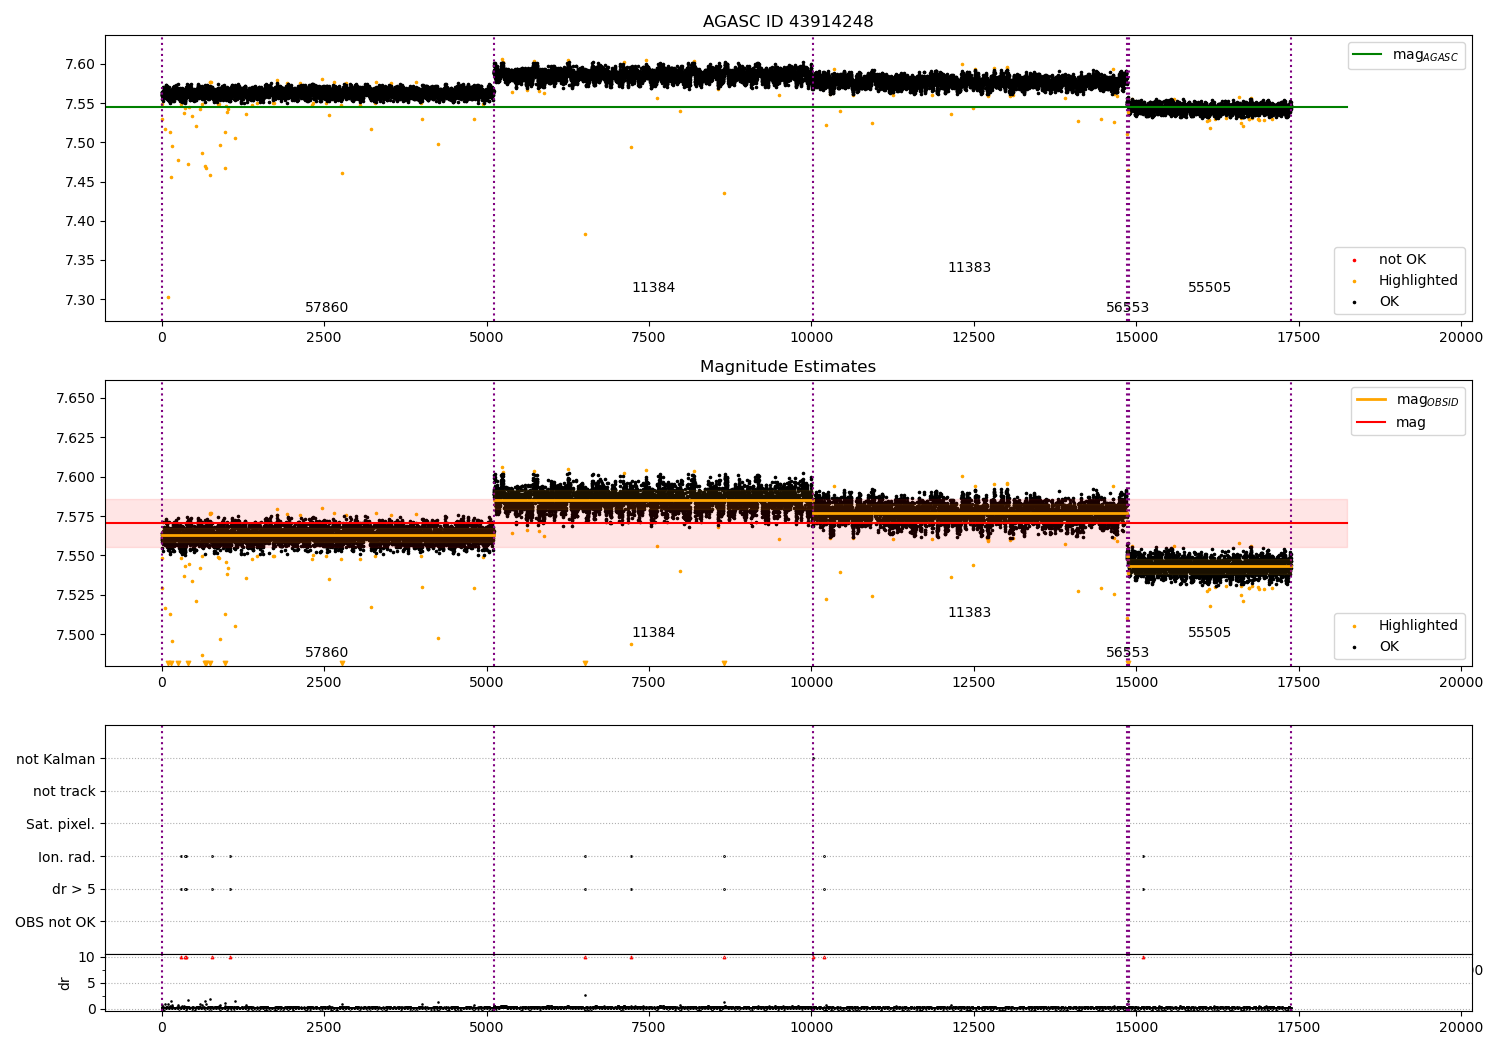This screenshot has height=1050, width=1500.
Task: Click the 'not OK' legend entry
Action: (x=1402, y=260)
